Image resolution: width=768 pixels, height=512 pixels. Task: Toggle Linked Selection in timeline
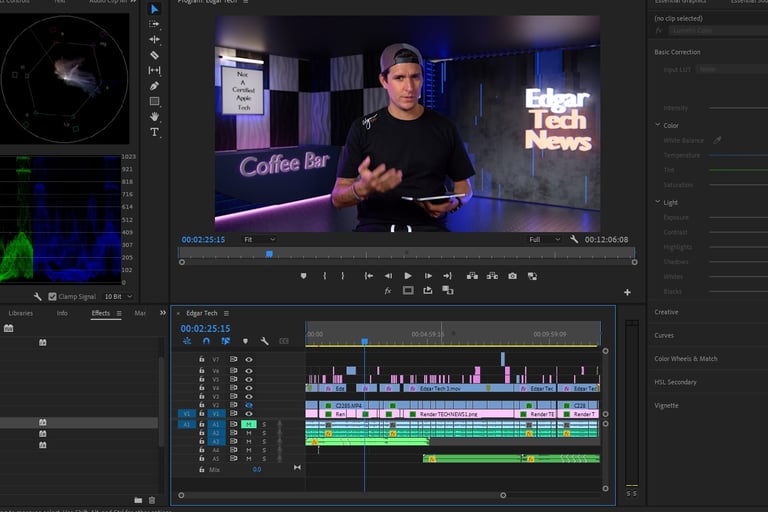coord(225,341)
